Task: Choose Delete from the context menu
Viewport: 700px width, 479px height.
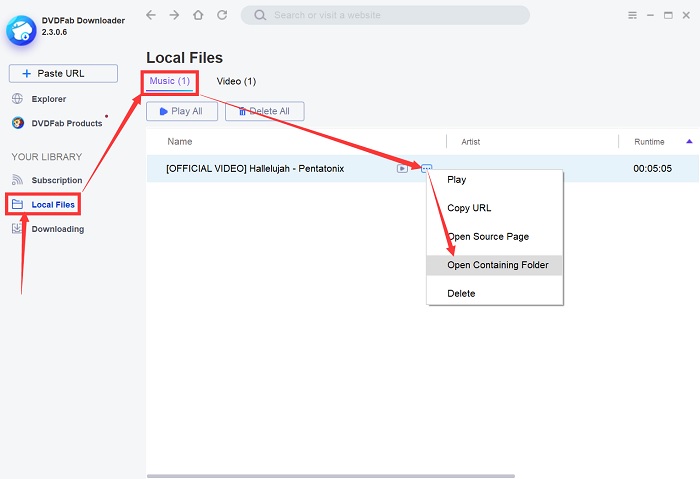Action: [495, 293]
